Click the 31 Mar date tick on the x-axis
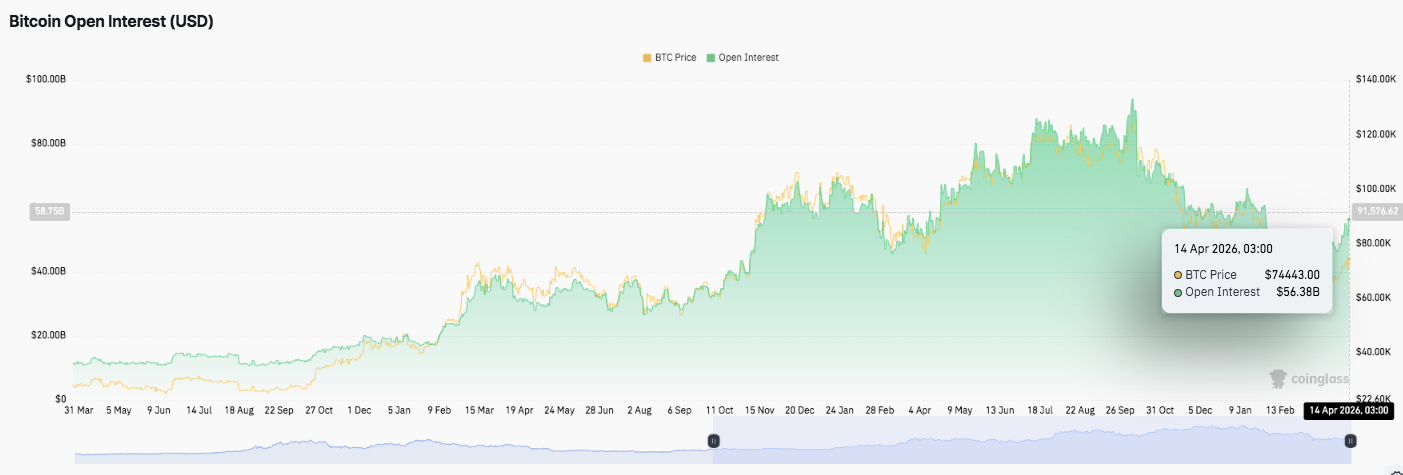 [x=78, y=410]
